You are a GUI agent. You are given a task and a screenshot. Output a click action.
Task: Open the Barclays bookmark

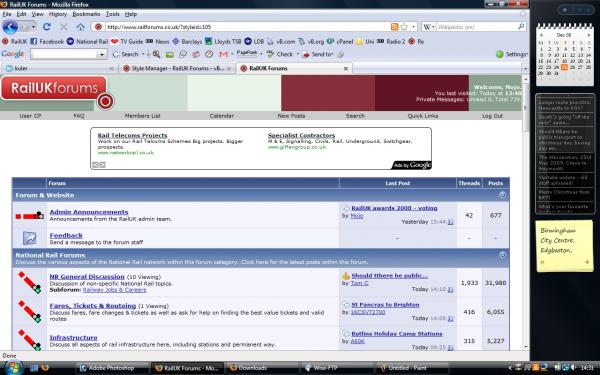[x=187, y=41]
